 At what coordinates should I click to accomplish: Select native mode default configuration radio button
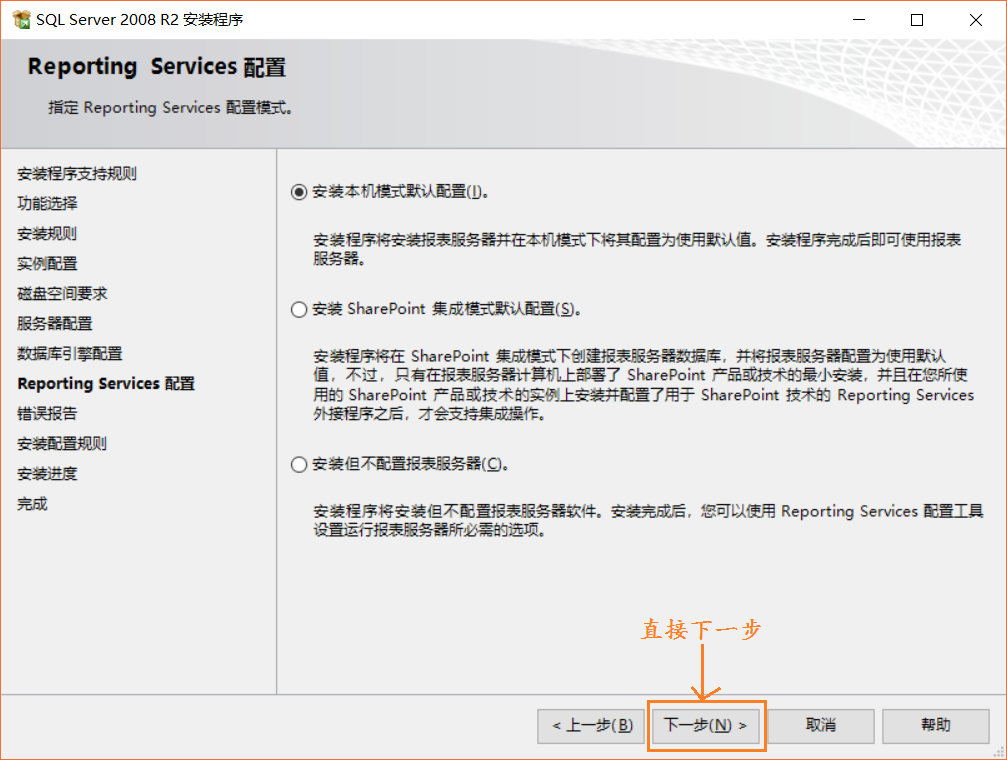(299, 192)
